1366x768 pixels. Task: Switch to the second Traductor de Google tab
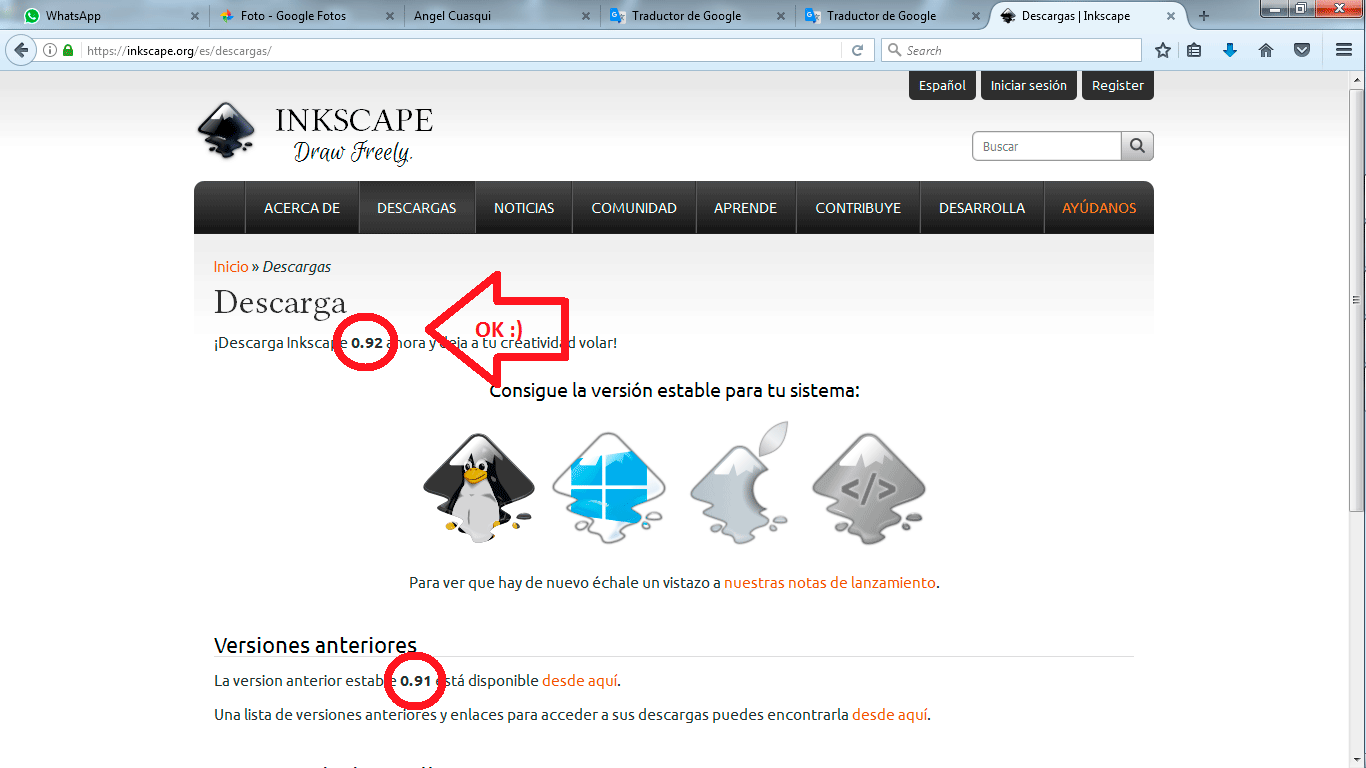point(892,16)
